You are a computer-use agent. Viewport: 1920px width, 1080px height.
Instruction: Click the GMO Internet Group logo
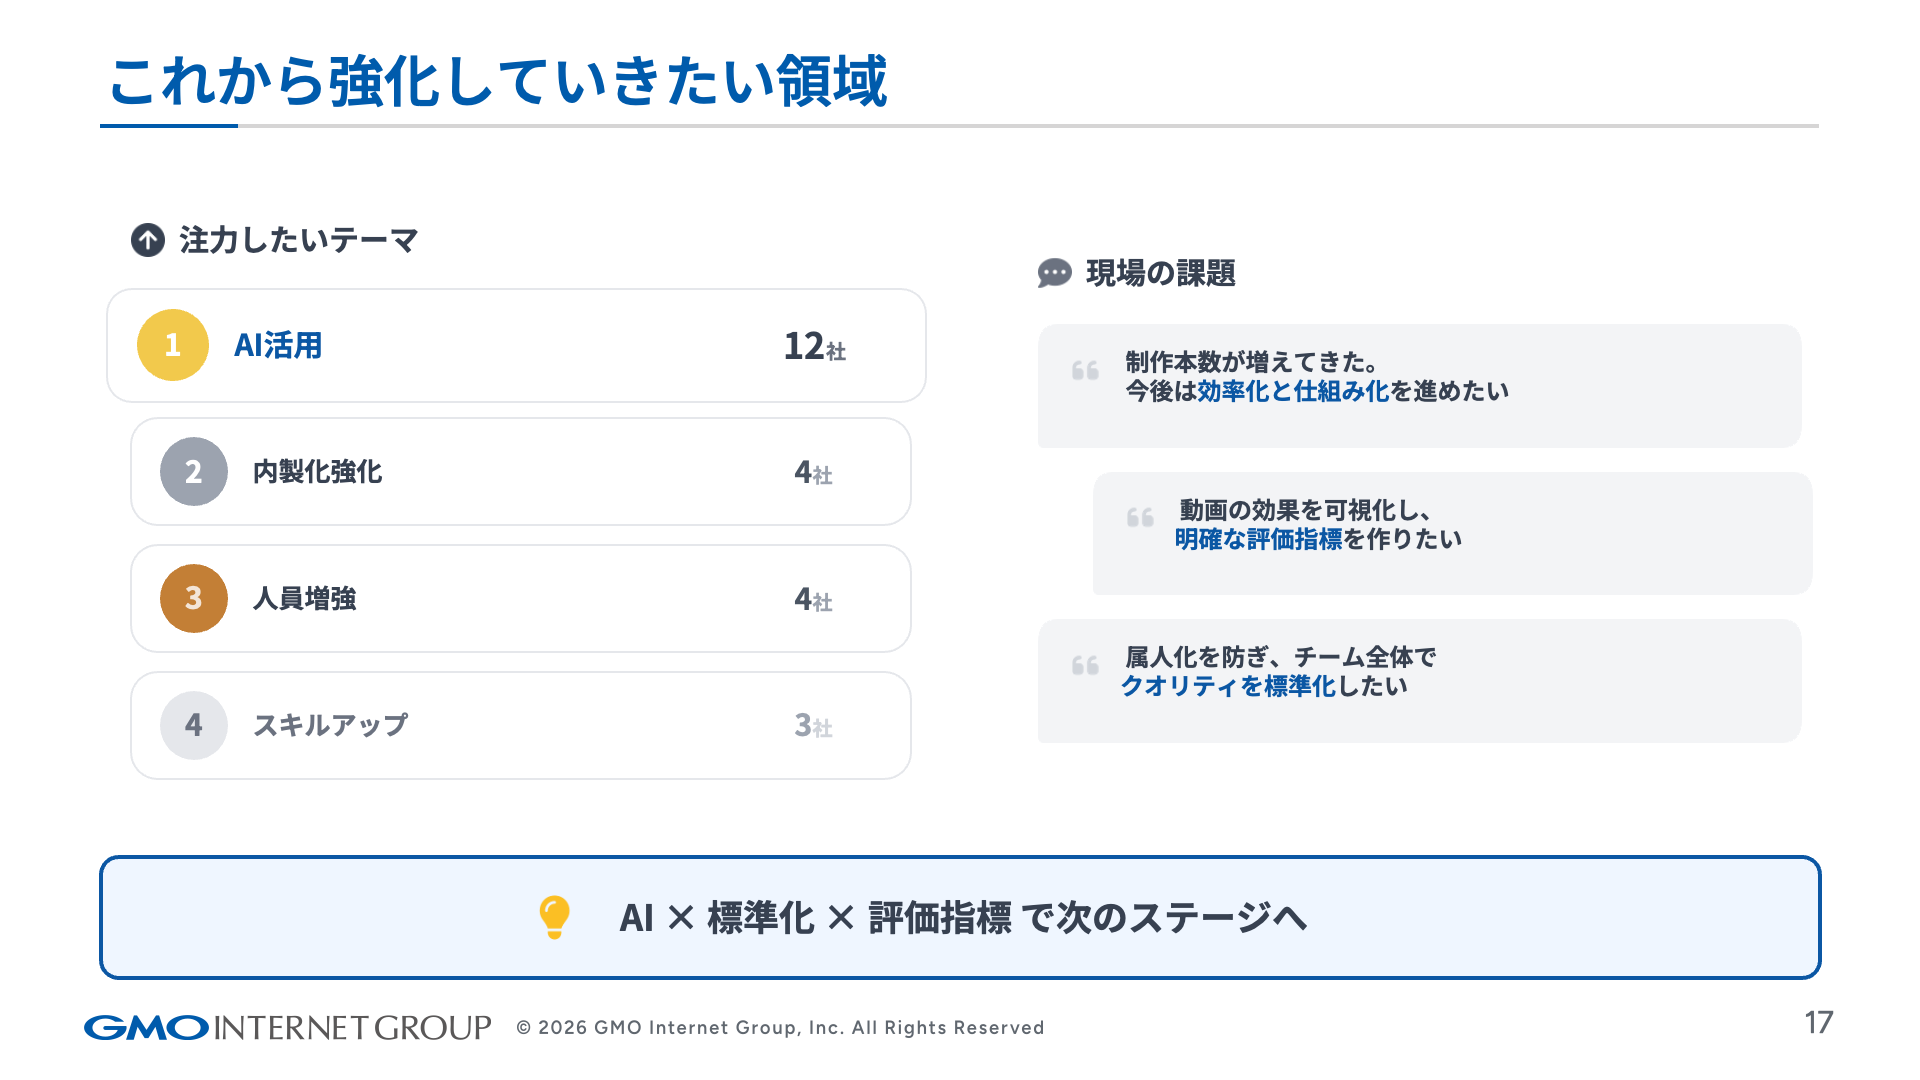point(288,1027)
